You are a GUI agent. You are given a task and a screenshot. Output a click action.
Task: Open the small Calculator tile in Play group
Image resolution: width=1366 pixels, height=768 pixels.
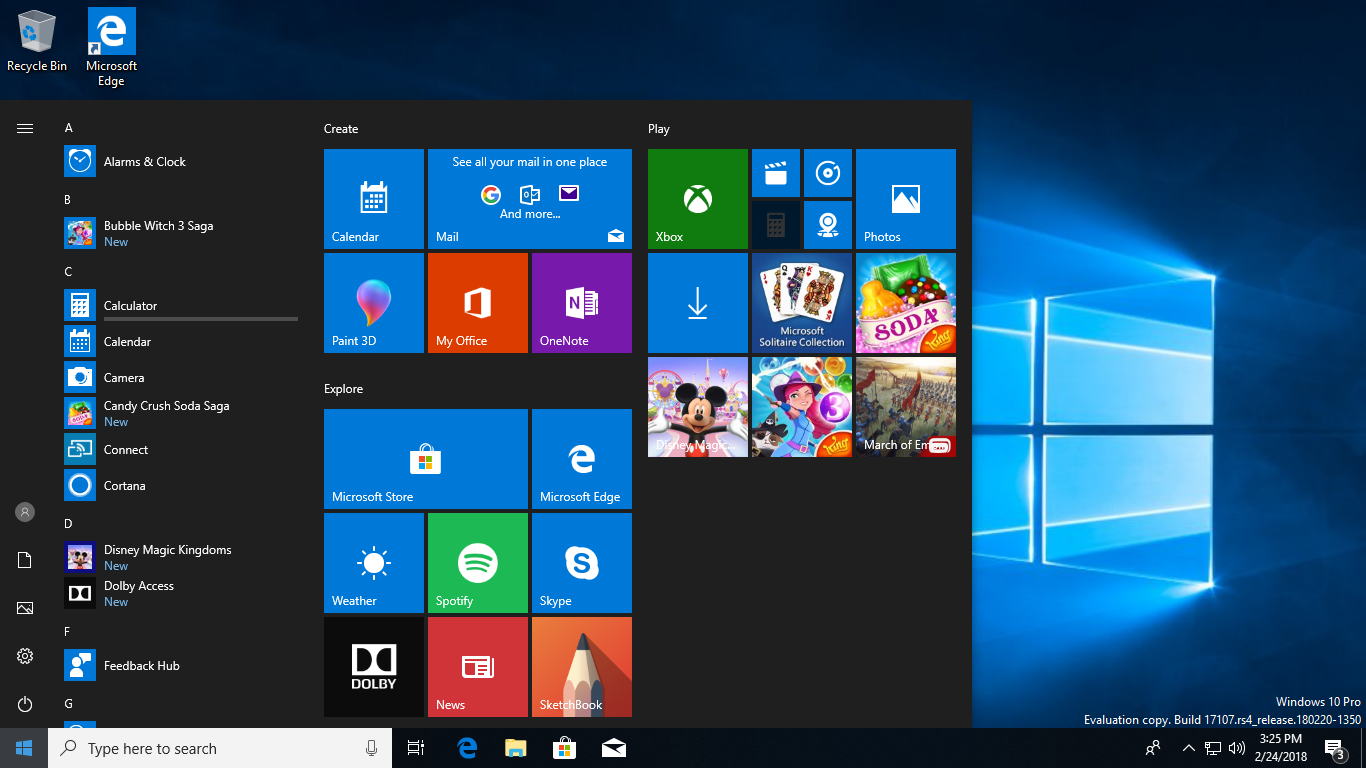[x=776, y=225]
